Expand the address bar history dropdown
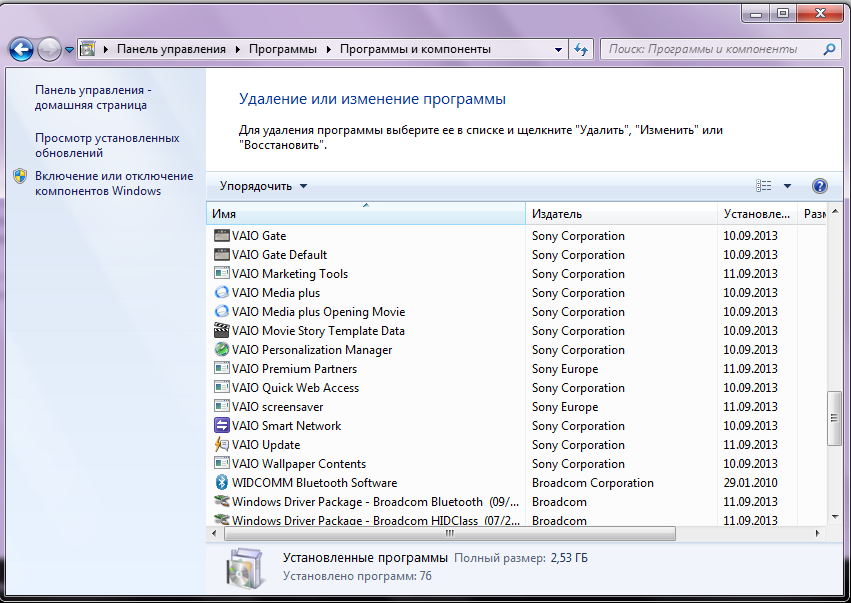 (x=558, y=49)
